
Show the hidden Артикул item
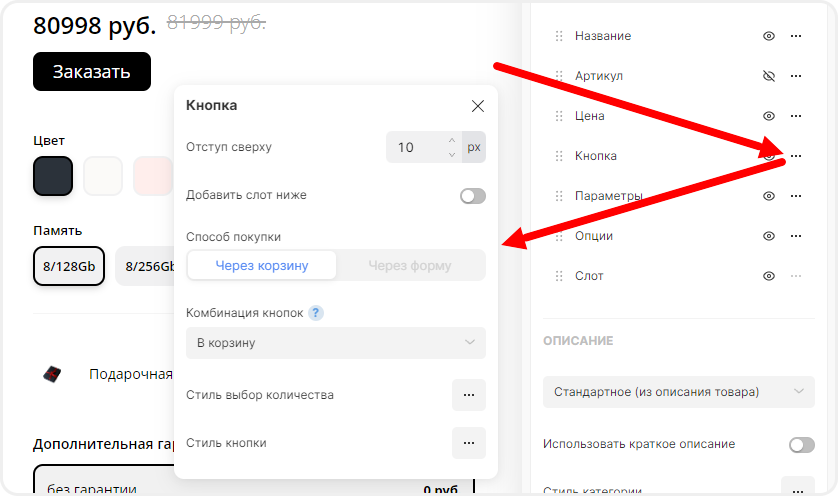769,76
